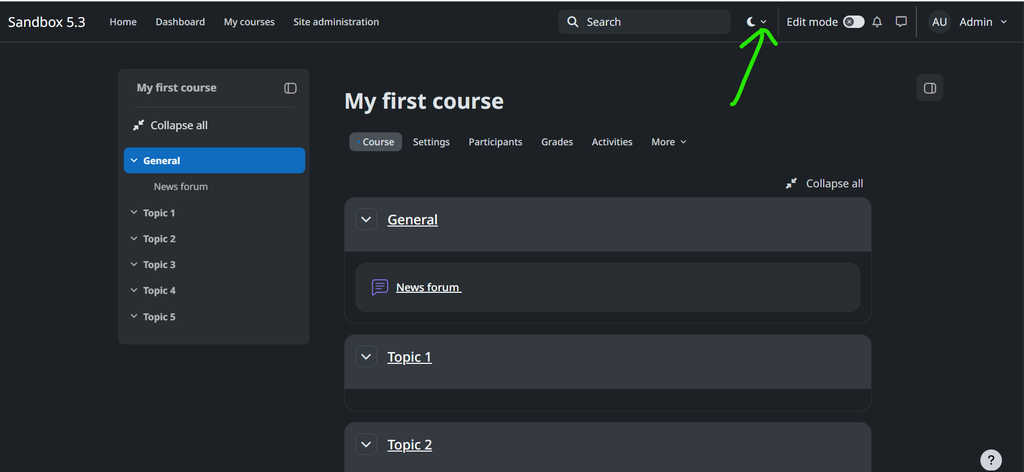Select Topic 2 label in course index
Viewport: 1024px width, 472px height.
point(159,239)
